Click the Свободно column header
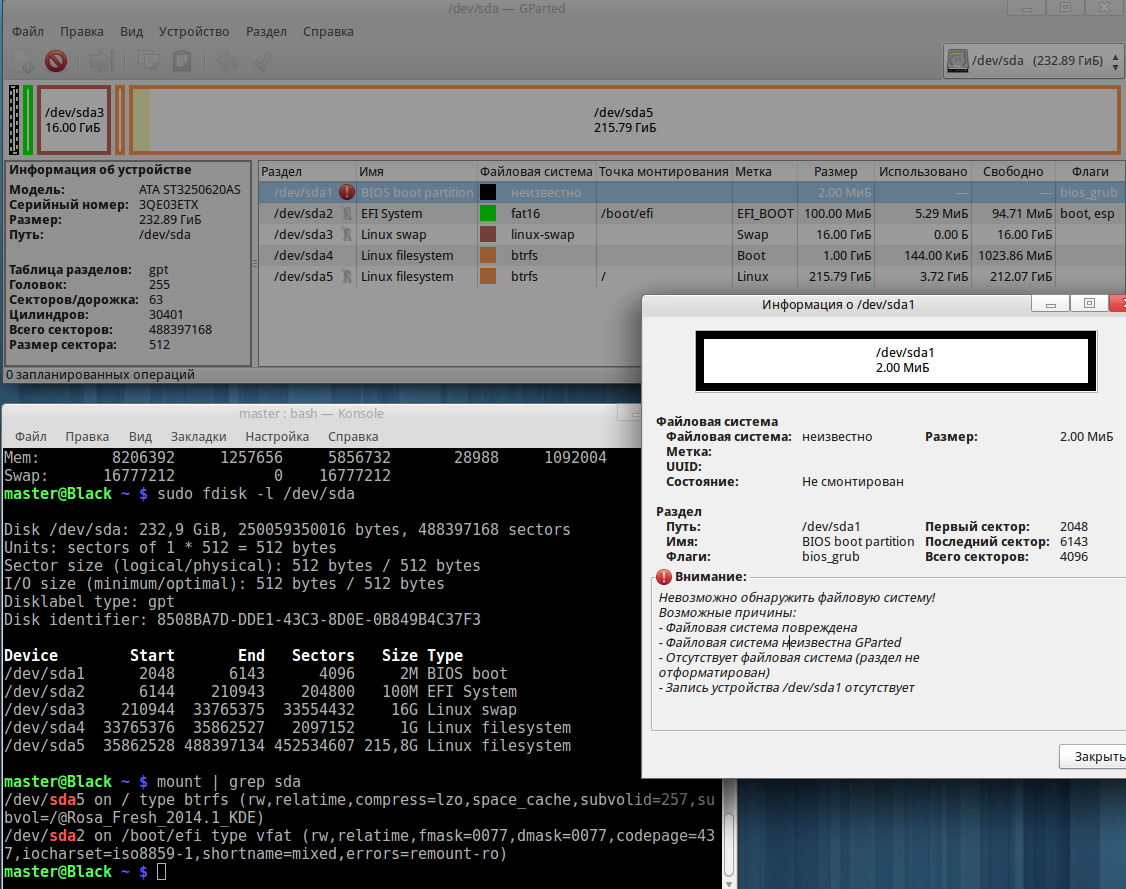This screenshot has width=1126, height=889. point(1013,172)
